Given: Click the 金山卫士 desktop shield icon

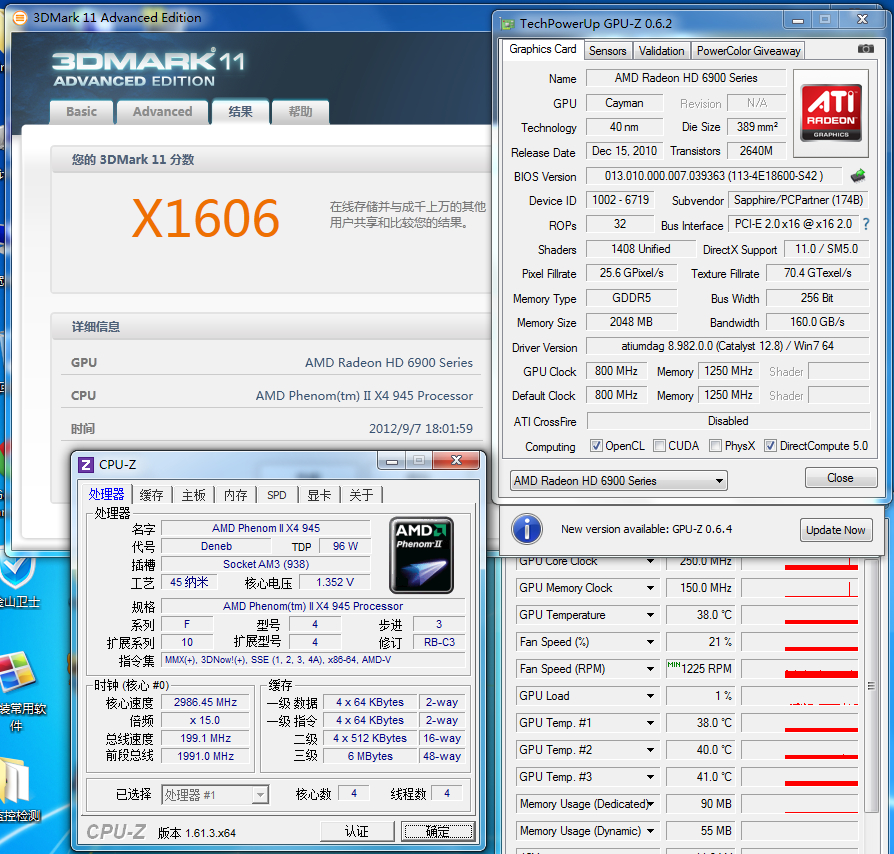Looking at the screenshot, I should click(x=19, y=580).
